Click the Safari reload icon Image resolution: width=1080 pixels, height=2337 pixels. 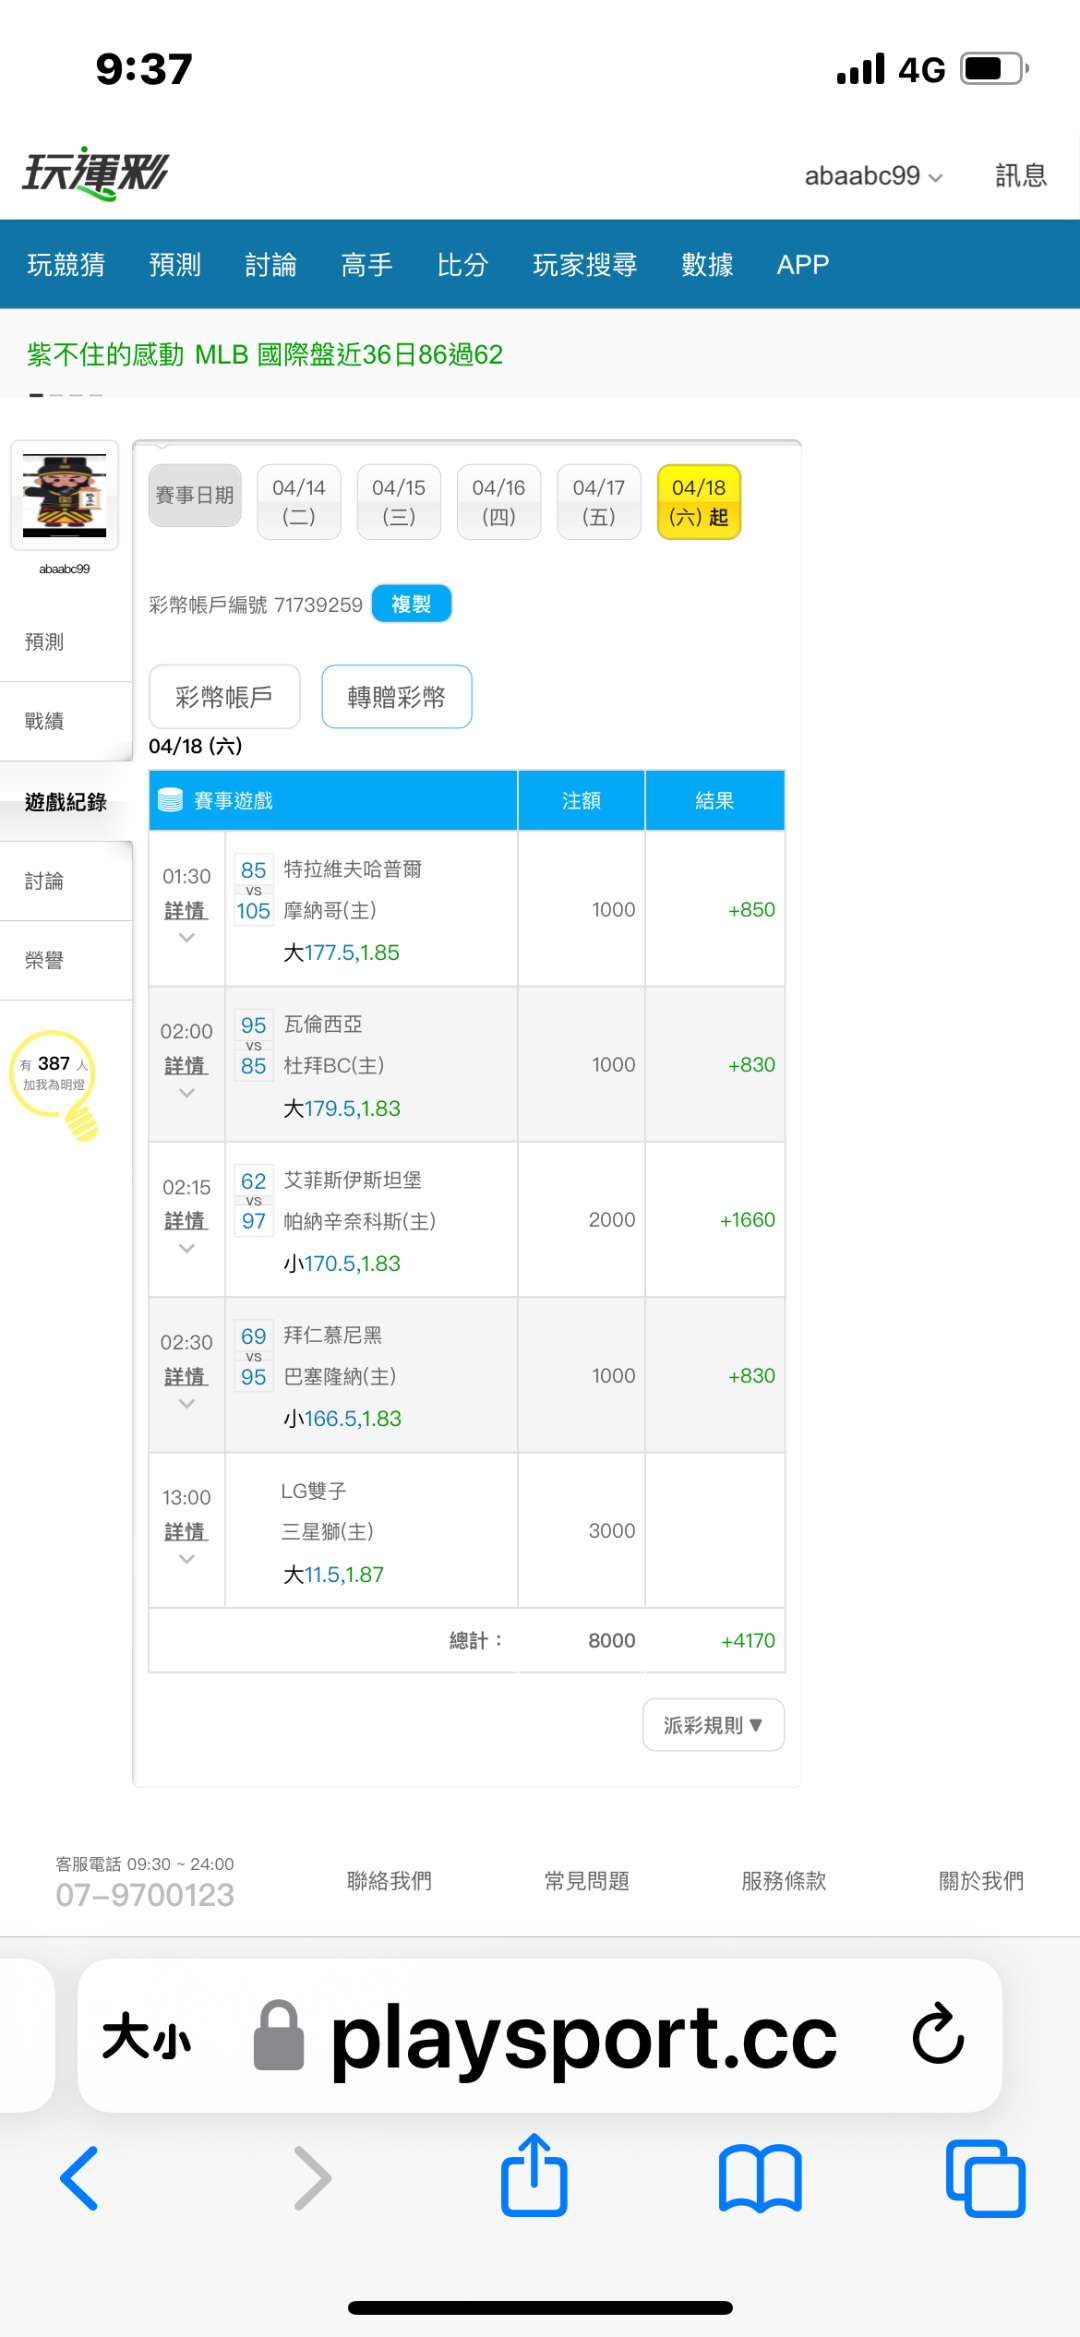click(x=937, y=2034)
